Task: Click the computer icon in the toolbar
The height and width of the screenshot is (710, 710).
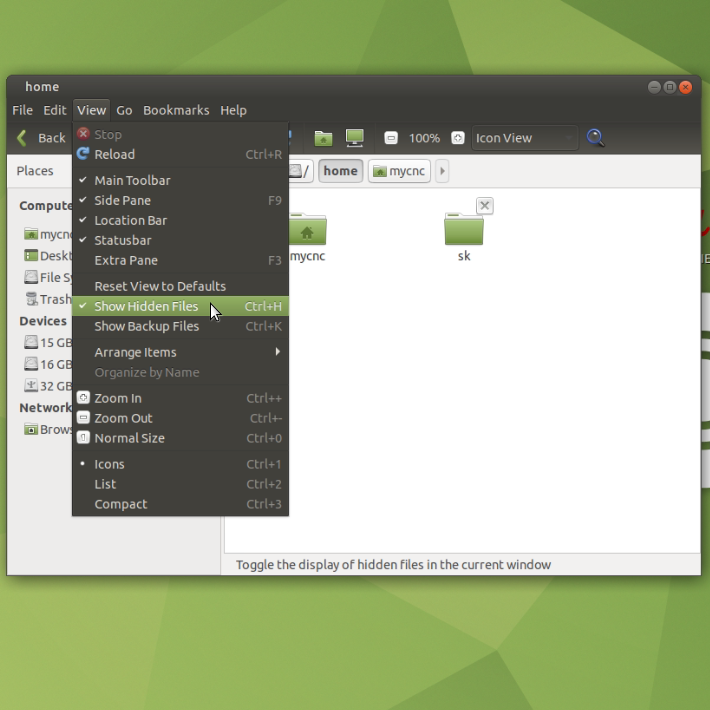Action: [x=354, y=138]
